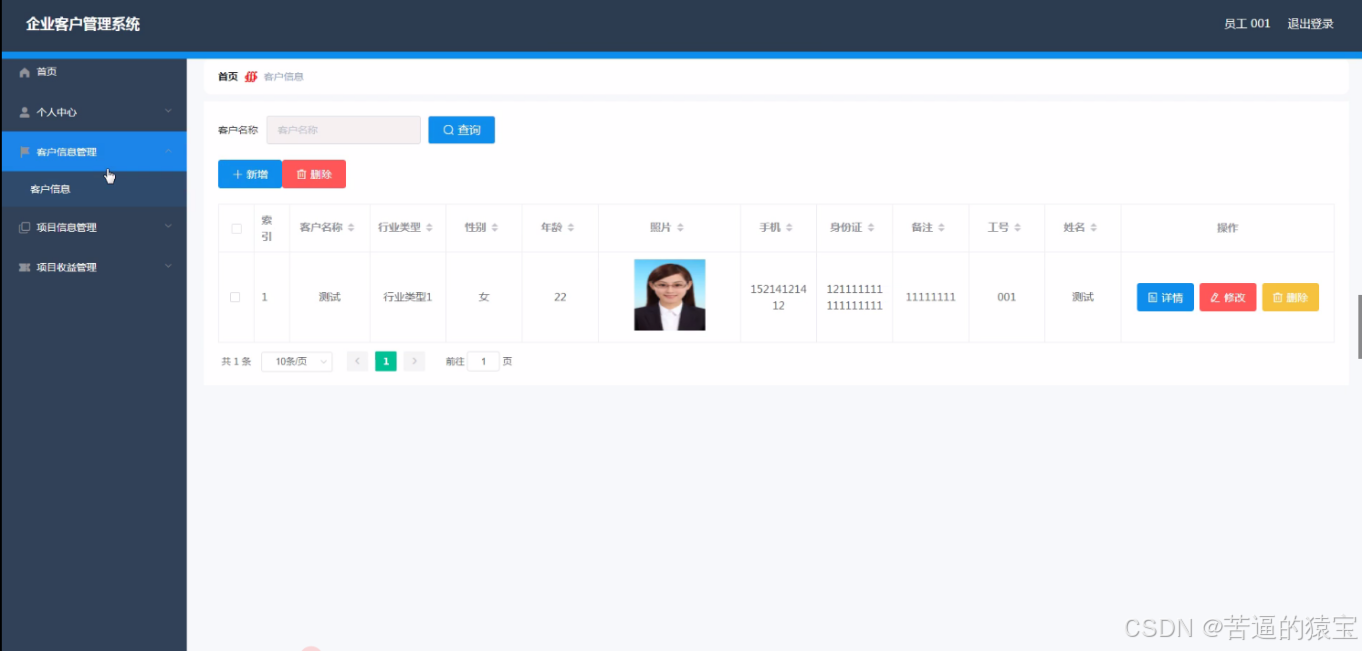Sort by 身份证 column arrows
The height and width of the screenshot is (651, 1362).
click(871, 228)
